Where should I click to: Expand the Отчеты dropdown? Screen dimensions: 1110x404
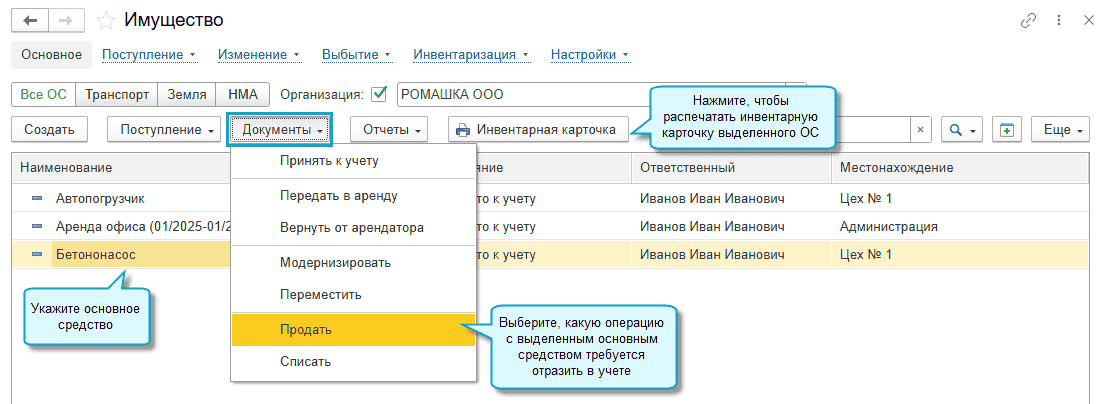[395, 130]
